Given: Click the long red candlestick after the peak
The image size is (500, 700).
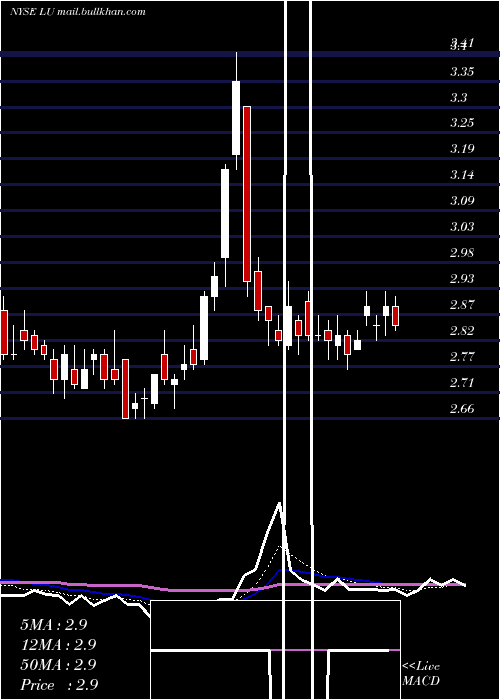Looking at the screenshot, I should tap(247, 194).
